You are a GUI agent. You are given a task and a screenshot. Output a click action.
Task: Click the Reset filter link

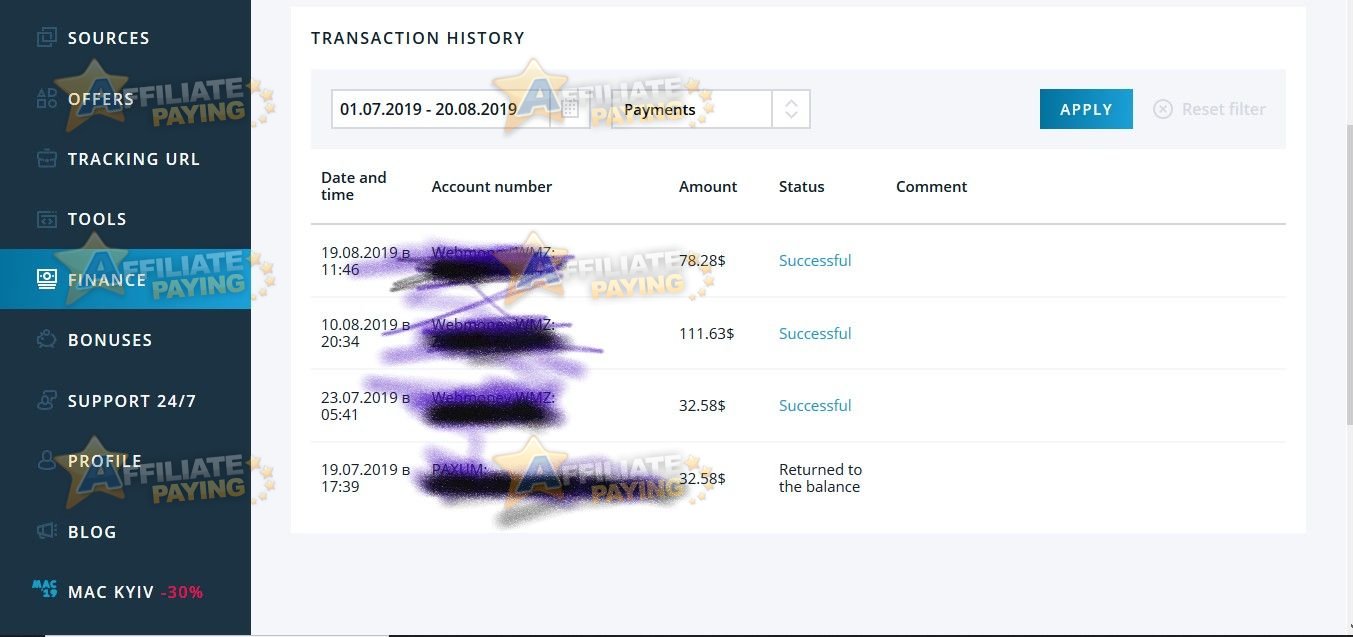coord(1223,109)
